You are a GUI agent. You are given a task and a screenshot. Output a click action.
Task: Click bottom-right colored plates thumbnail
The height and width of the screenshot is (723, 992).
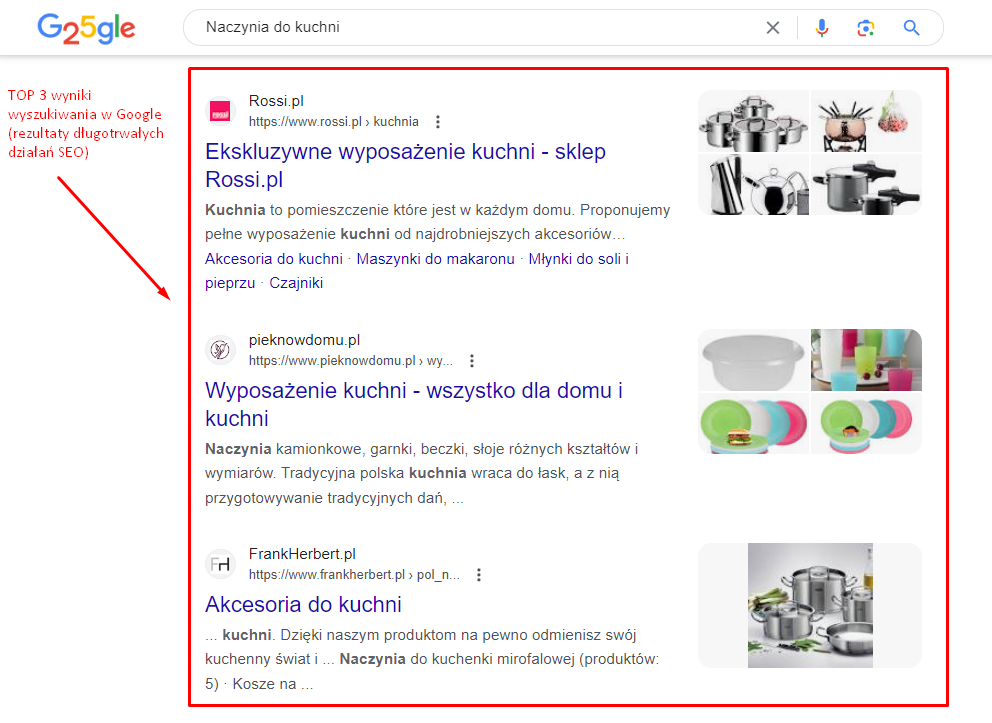[866, 423]
